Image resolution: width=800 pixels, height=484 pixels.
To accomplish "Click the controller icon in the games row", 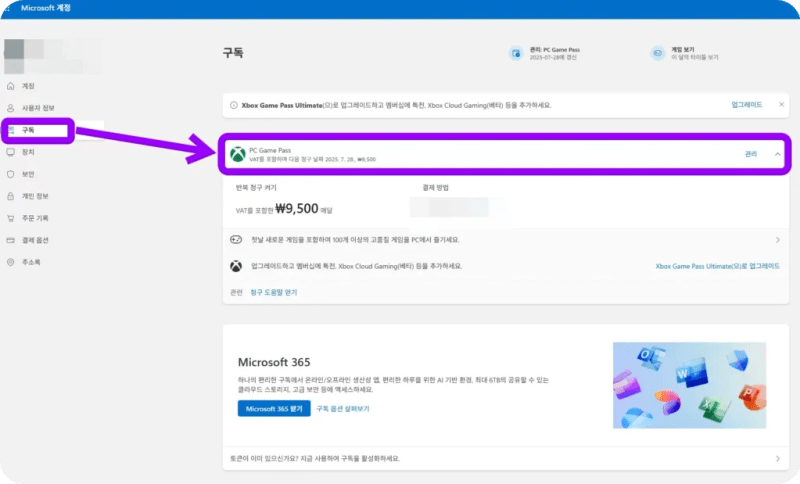I will tap(236, 240).
